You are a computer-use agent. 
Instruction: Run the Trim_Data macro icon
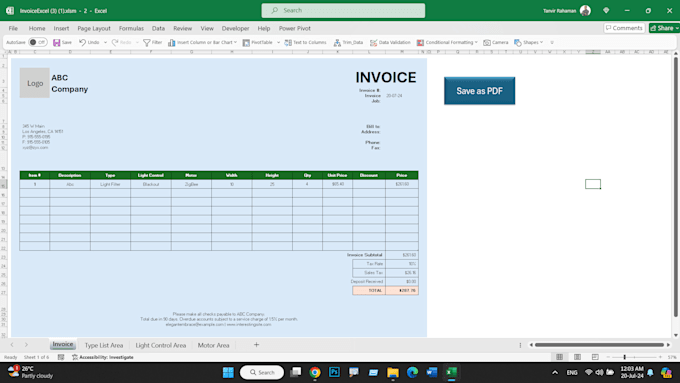(x=337, y=43)
